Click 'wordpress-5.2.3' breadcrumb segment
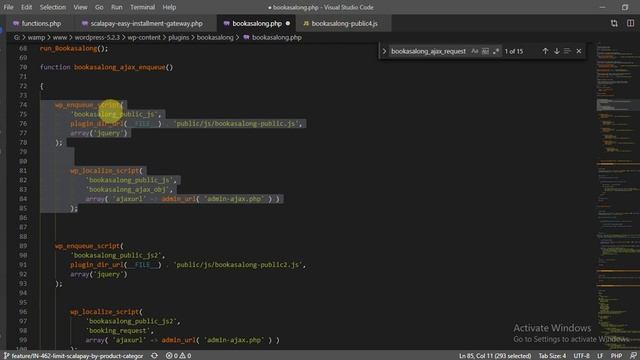The width and height of the screenshot is (640, 360). pyautogui.click(x=97, y=38)
